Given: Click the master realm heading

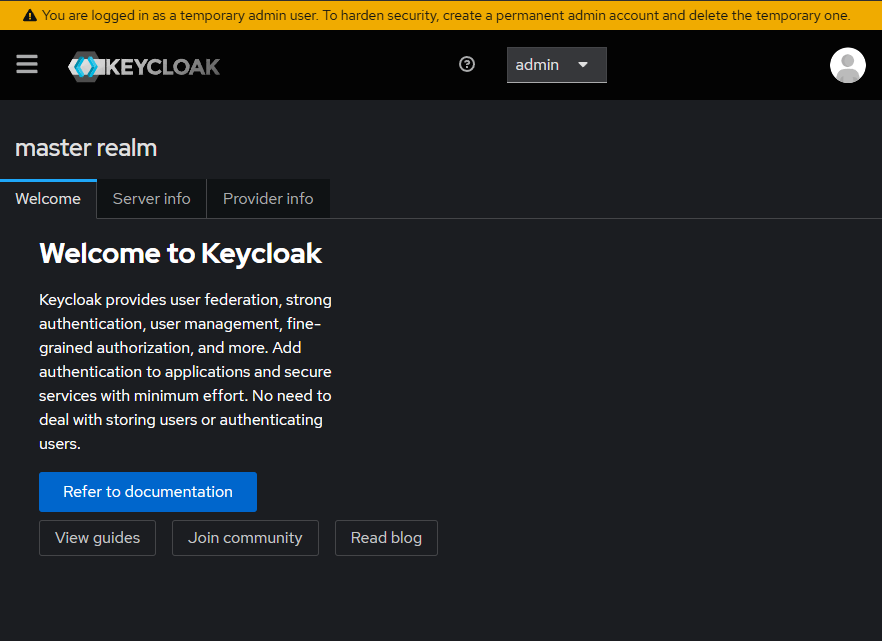Looking at the screenshot, I should click(86, 148).
